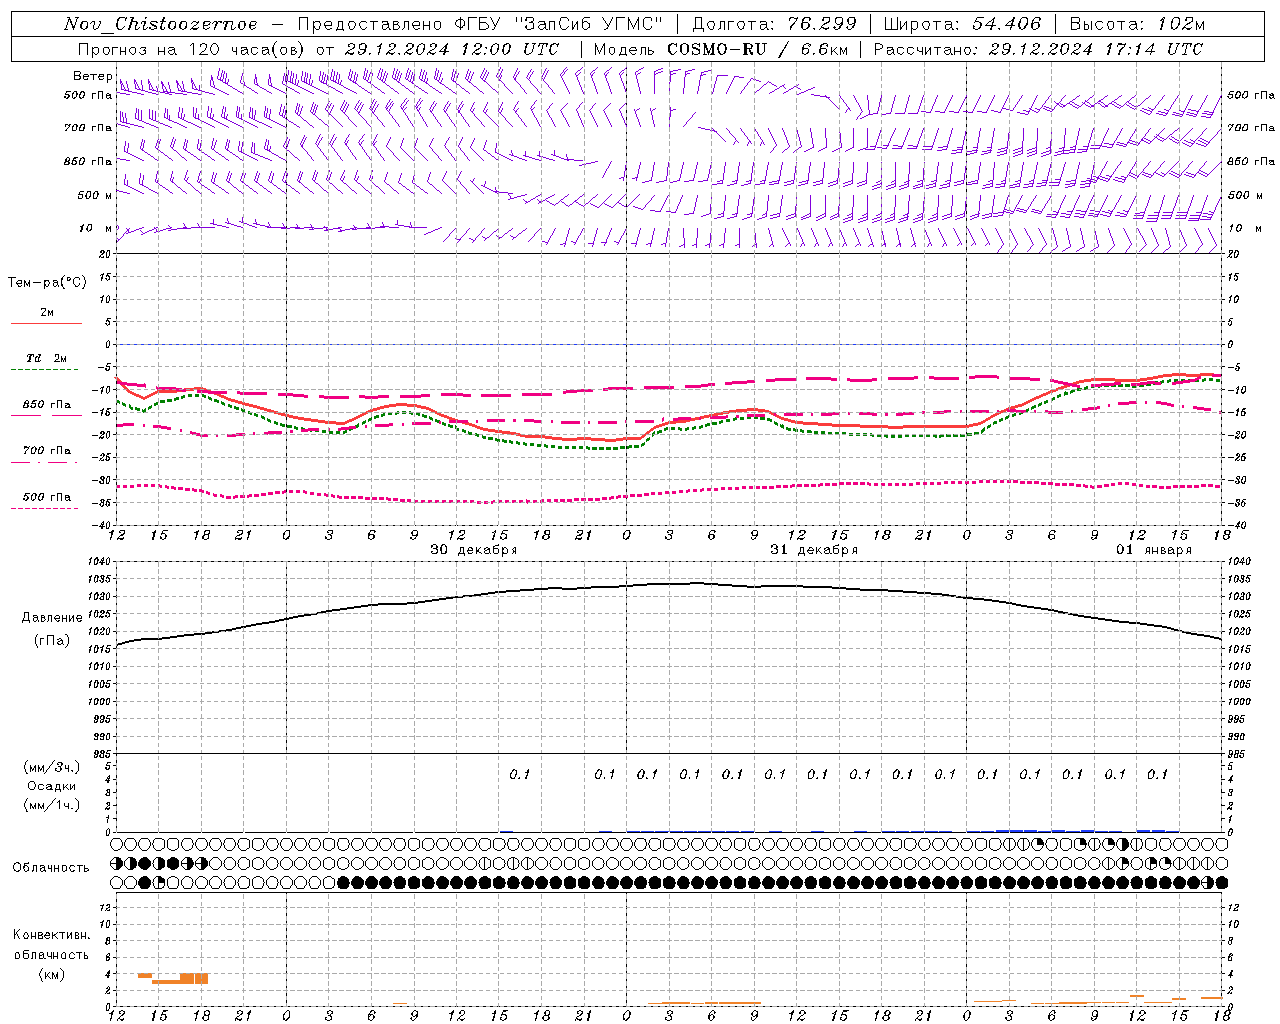Click "Рассчитано: 29.12.2024 17:14 UTC" text
Screen dimensions: 1280x1024
coord(1038,49)
